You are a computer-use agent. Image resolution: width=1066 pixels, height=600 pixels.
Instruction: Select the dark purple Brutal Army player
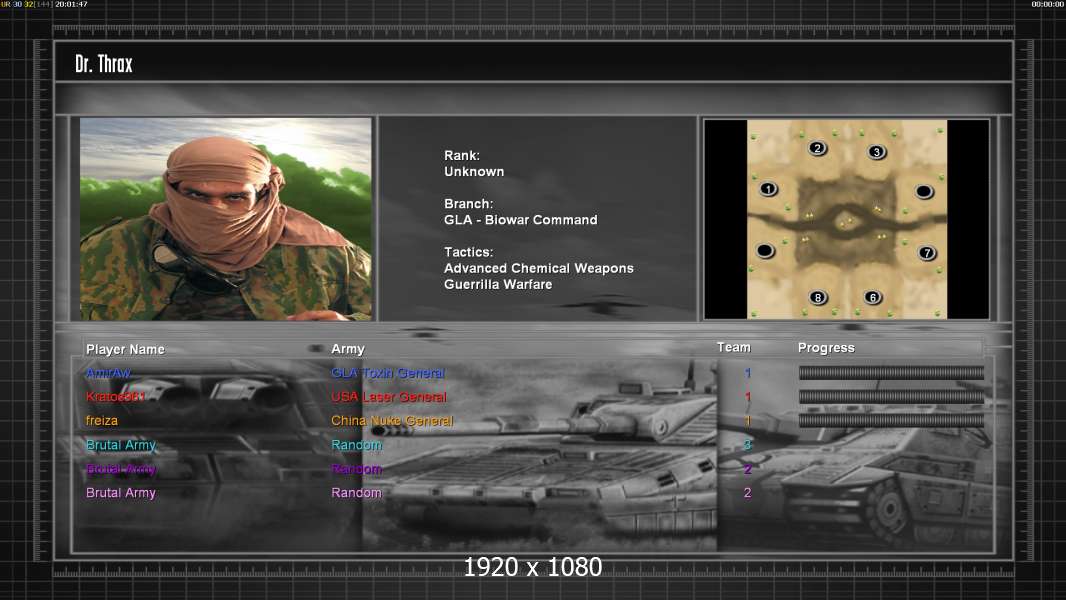pyautogui.click(x=121, y=469)
